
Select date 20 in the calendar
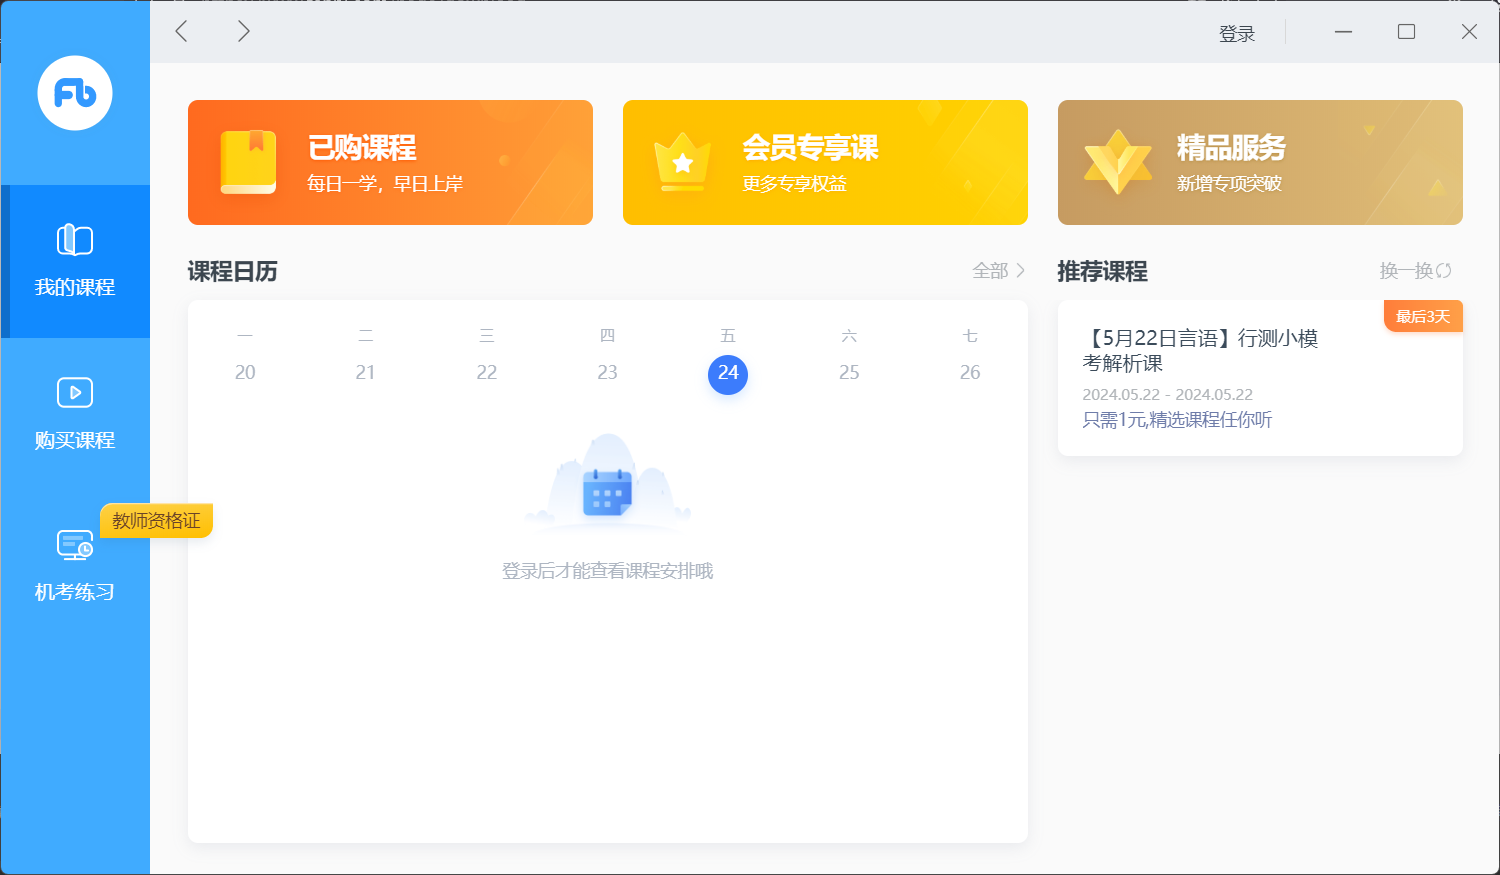[245, 372]
